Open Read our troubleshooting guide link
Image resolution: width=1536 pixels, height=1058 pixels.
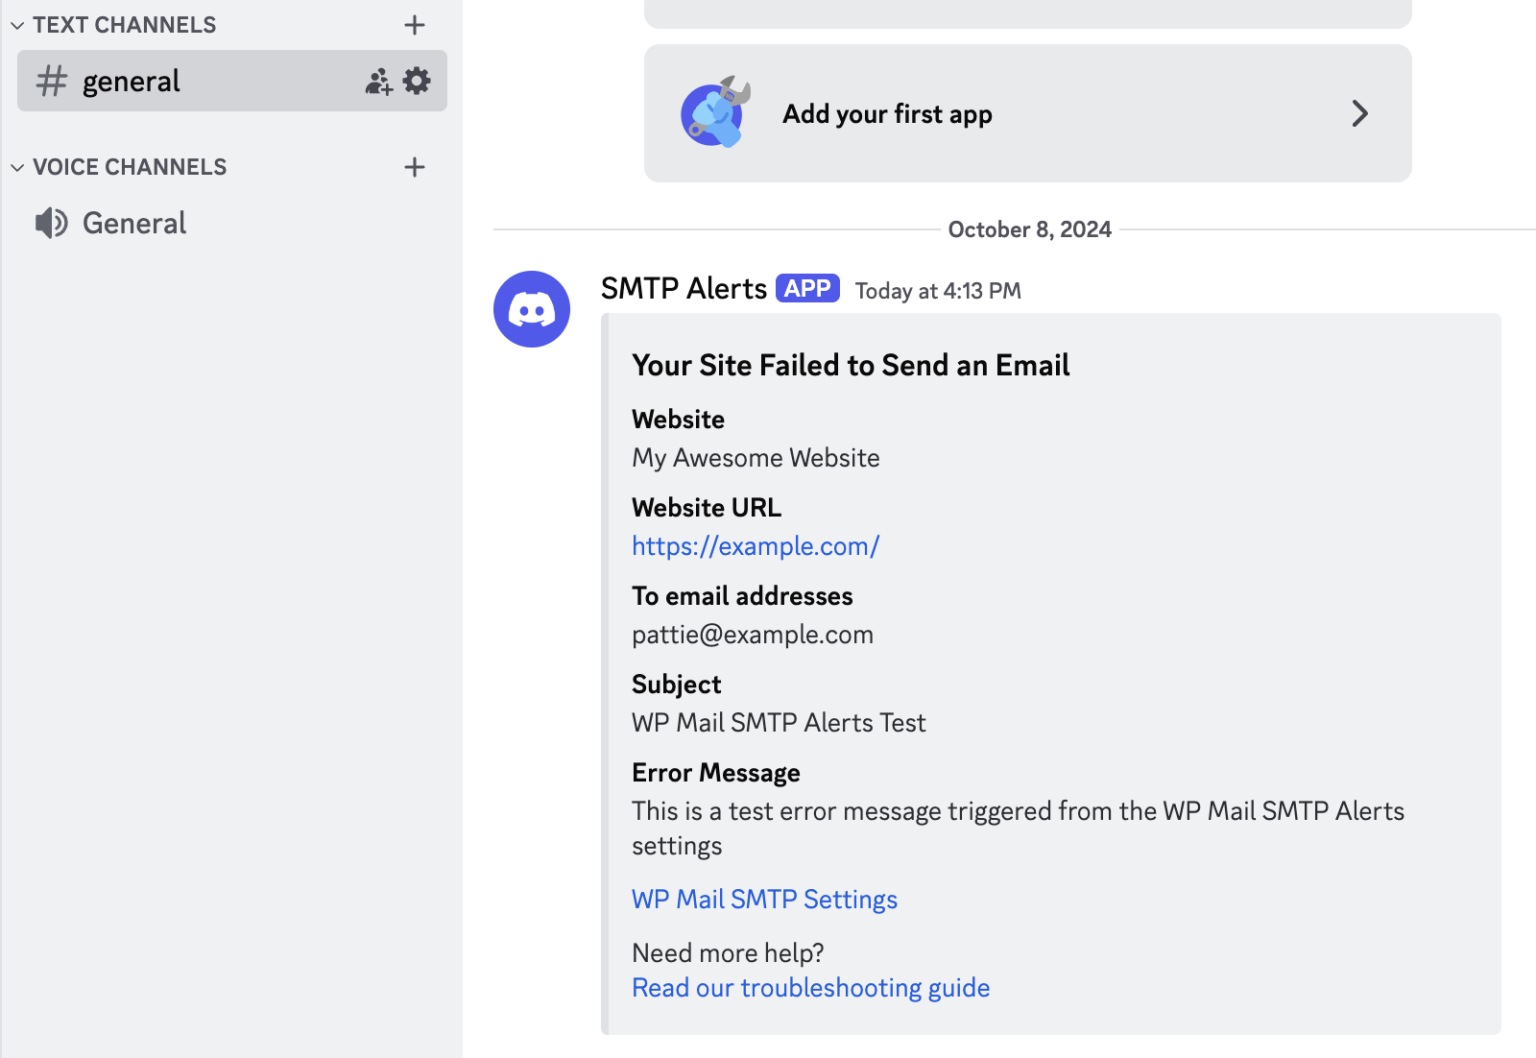click(x=810, y=988)
